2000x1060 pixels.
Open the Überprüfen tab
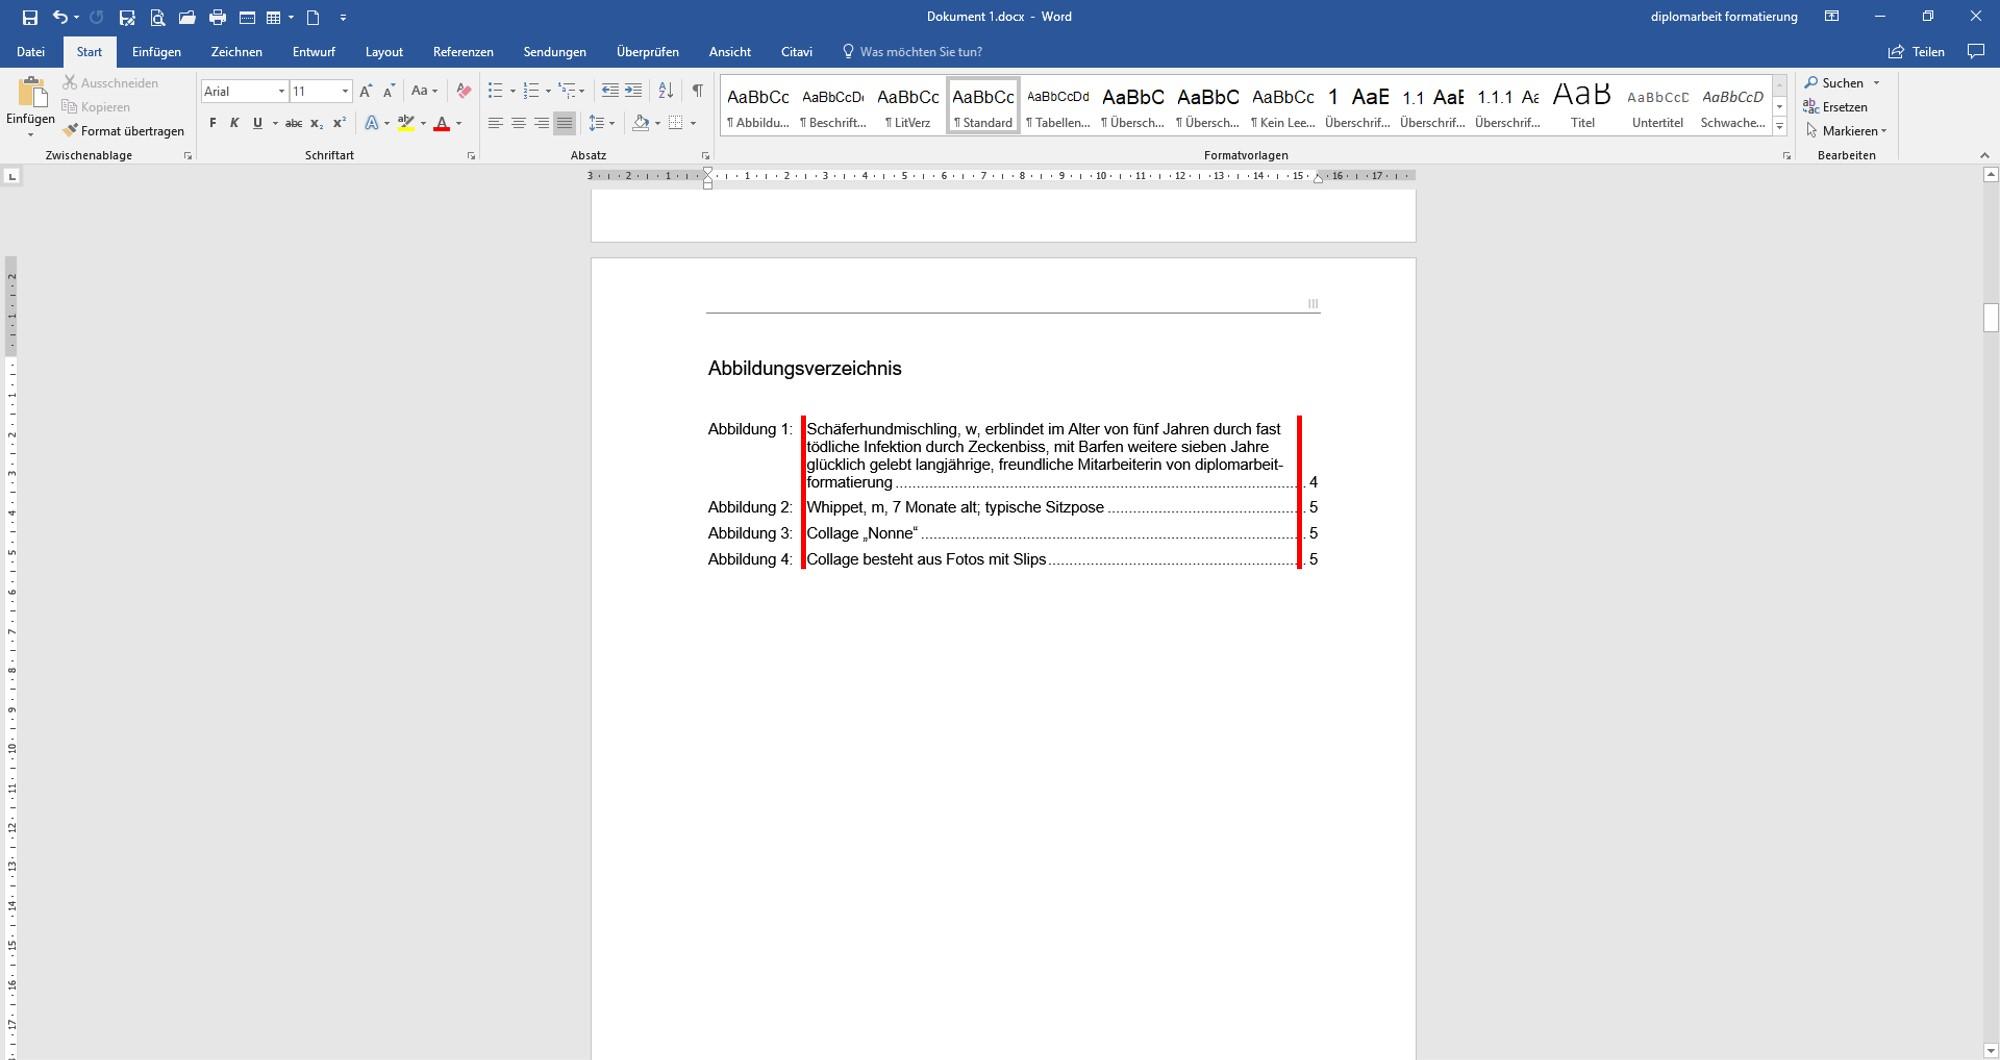click(647, 52)
